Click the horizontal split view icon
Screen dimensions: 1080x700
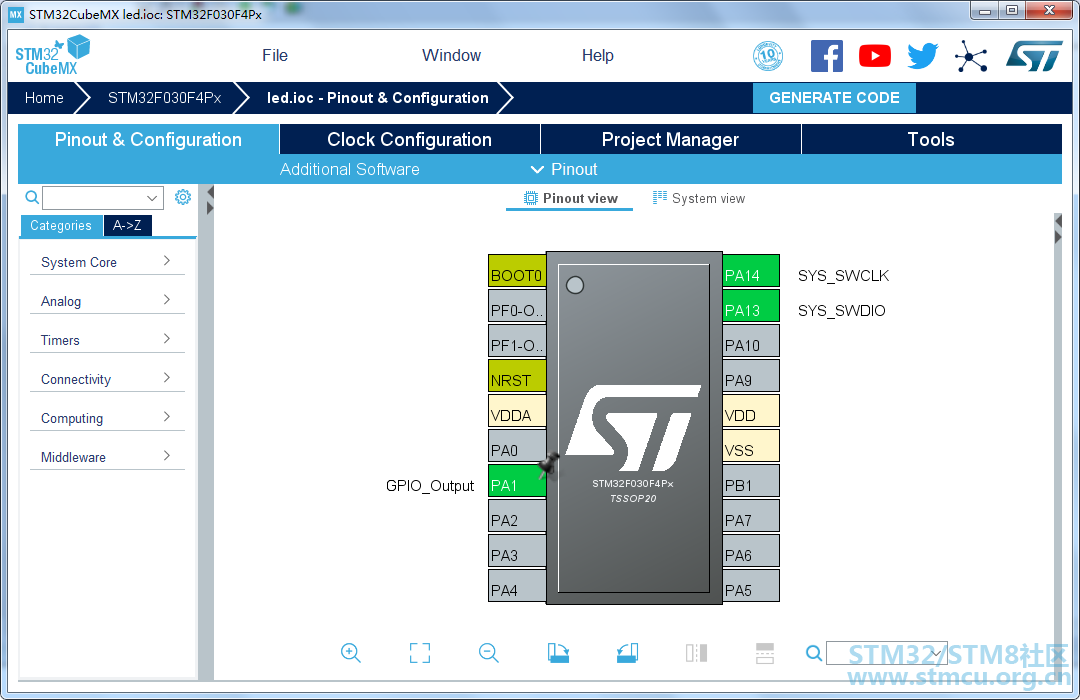coord(765,652)
